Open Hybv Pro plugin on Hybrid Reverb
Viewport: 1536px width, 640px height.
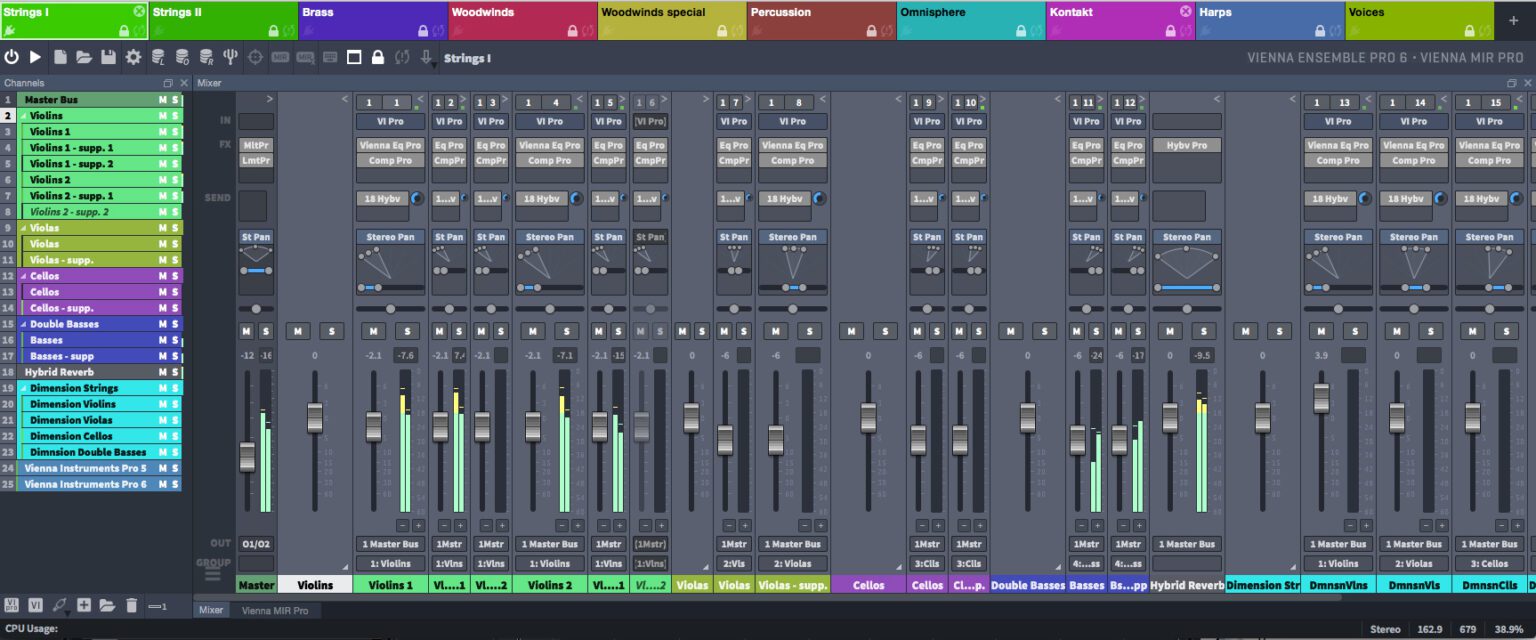click(x=1186, y=145)
